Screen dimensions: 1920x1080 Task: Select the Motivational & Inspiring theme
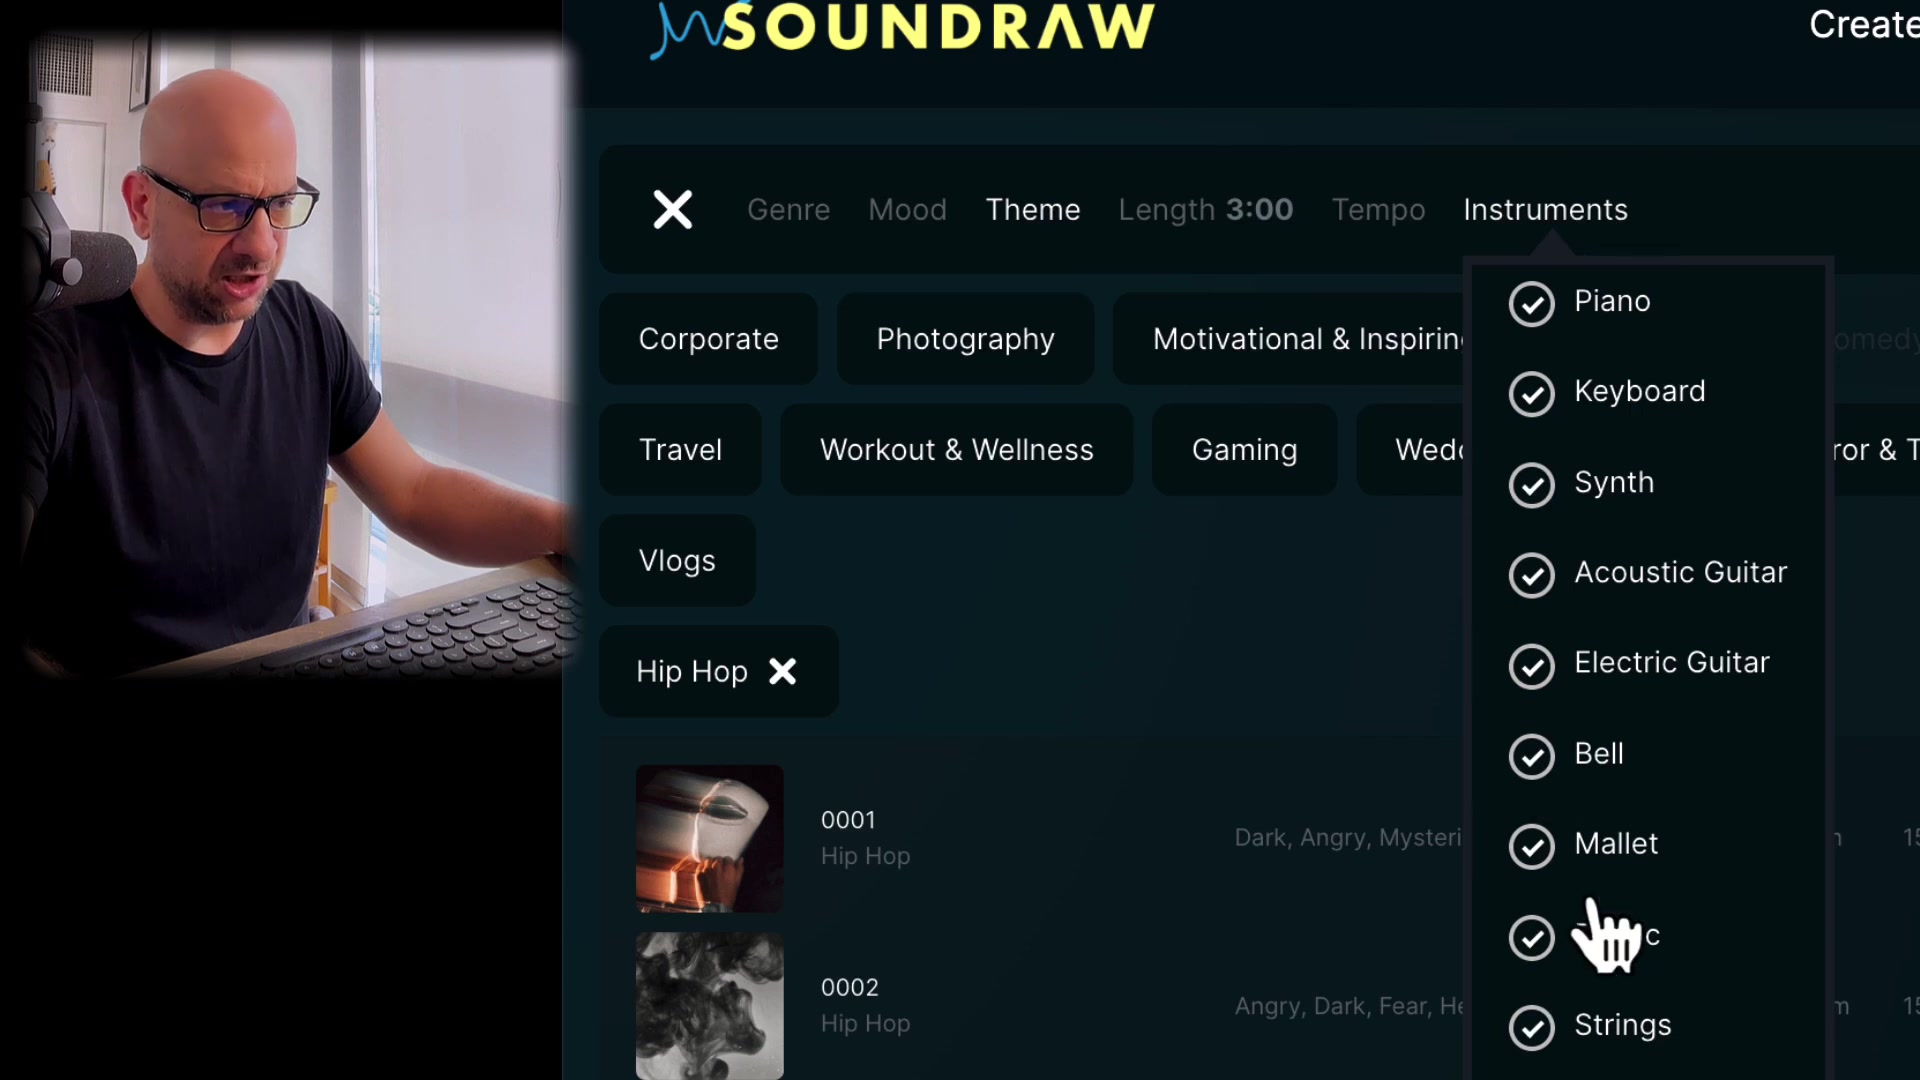tap(1289, 339)
